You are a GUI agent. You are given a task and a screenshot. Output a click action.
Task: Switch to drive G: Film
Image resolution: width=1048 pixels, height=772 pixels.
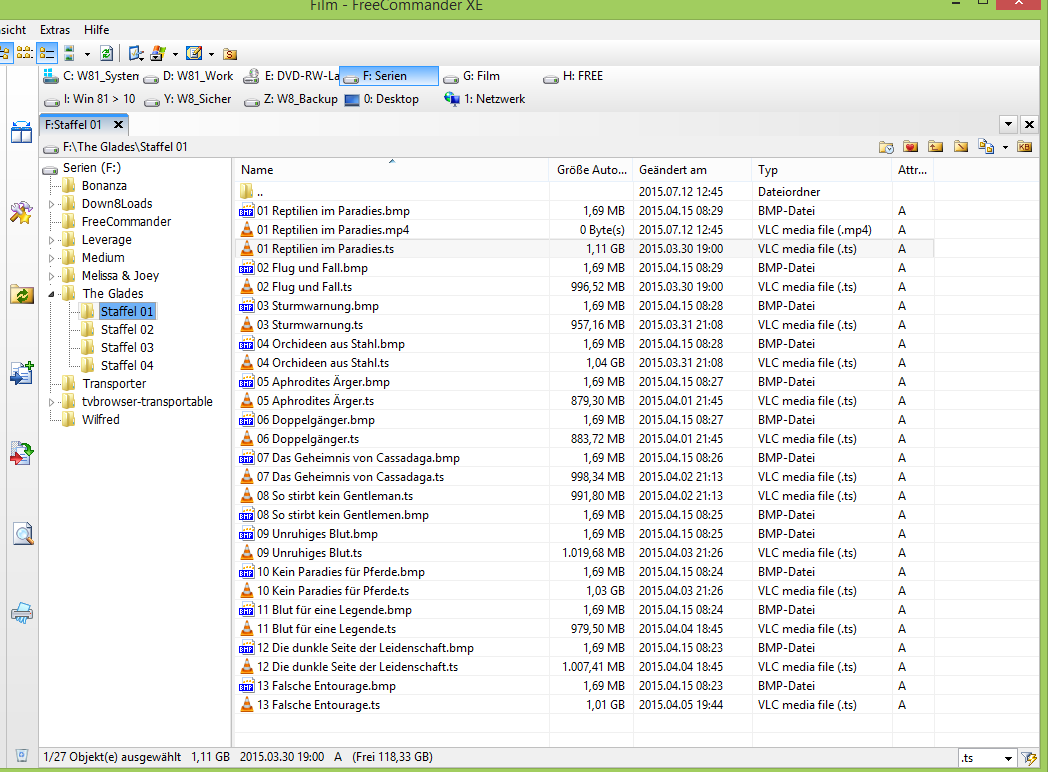click(x=472, y=76)
